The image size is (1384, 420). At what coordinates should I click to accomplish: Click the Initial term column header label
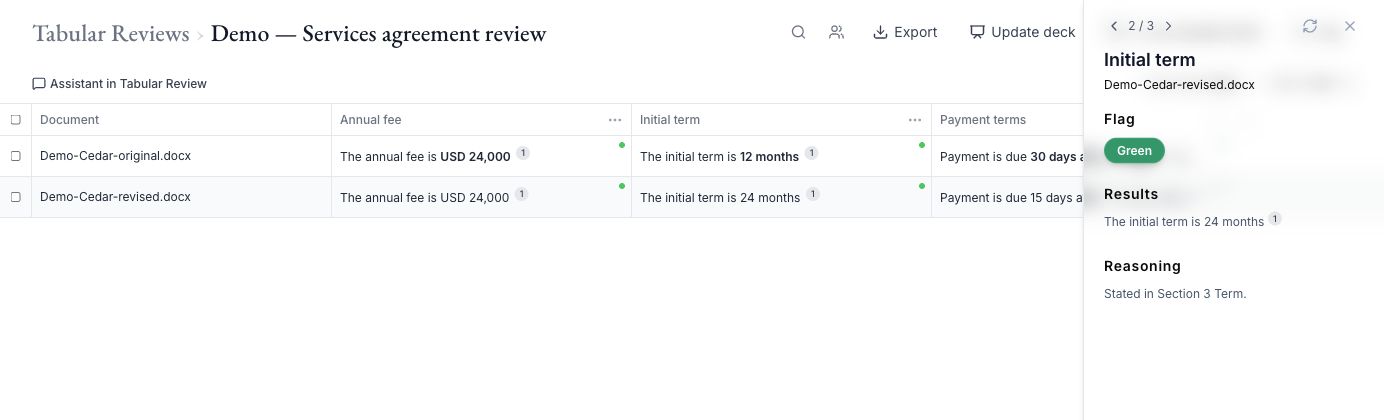[670, 120]
